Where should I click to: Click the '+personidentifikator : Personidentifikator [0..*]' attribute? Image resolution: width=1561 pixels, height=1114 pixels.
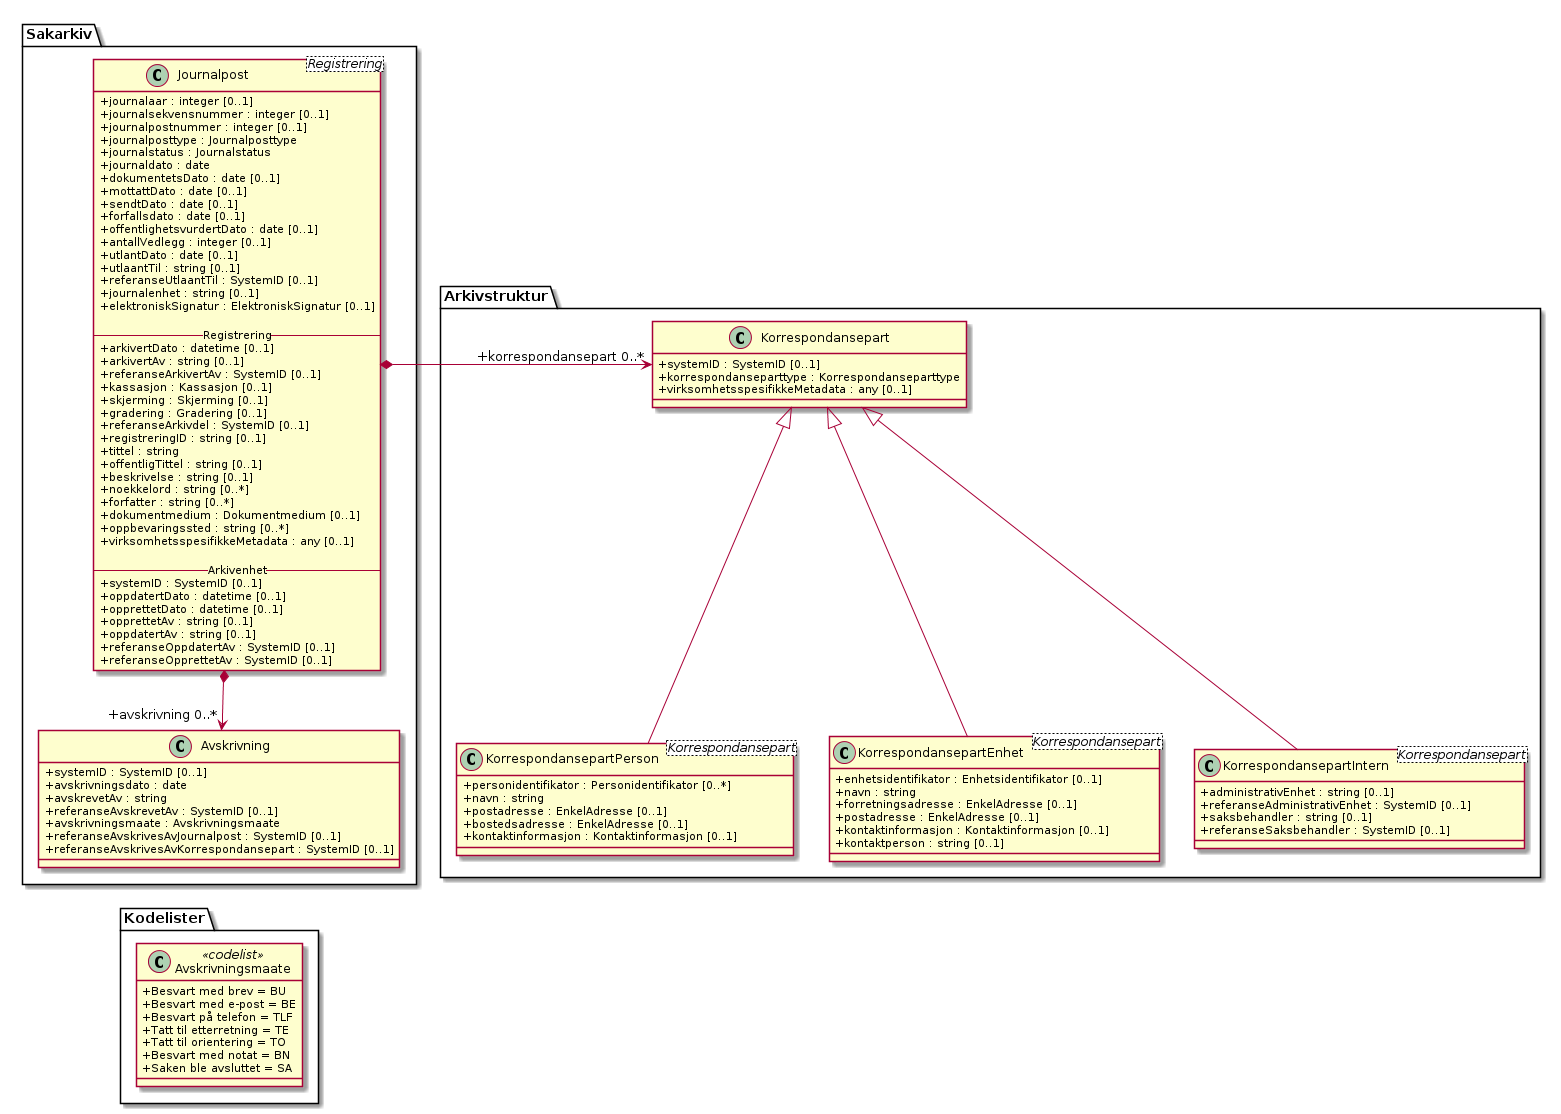[597, 786]
